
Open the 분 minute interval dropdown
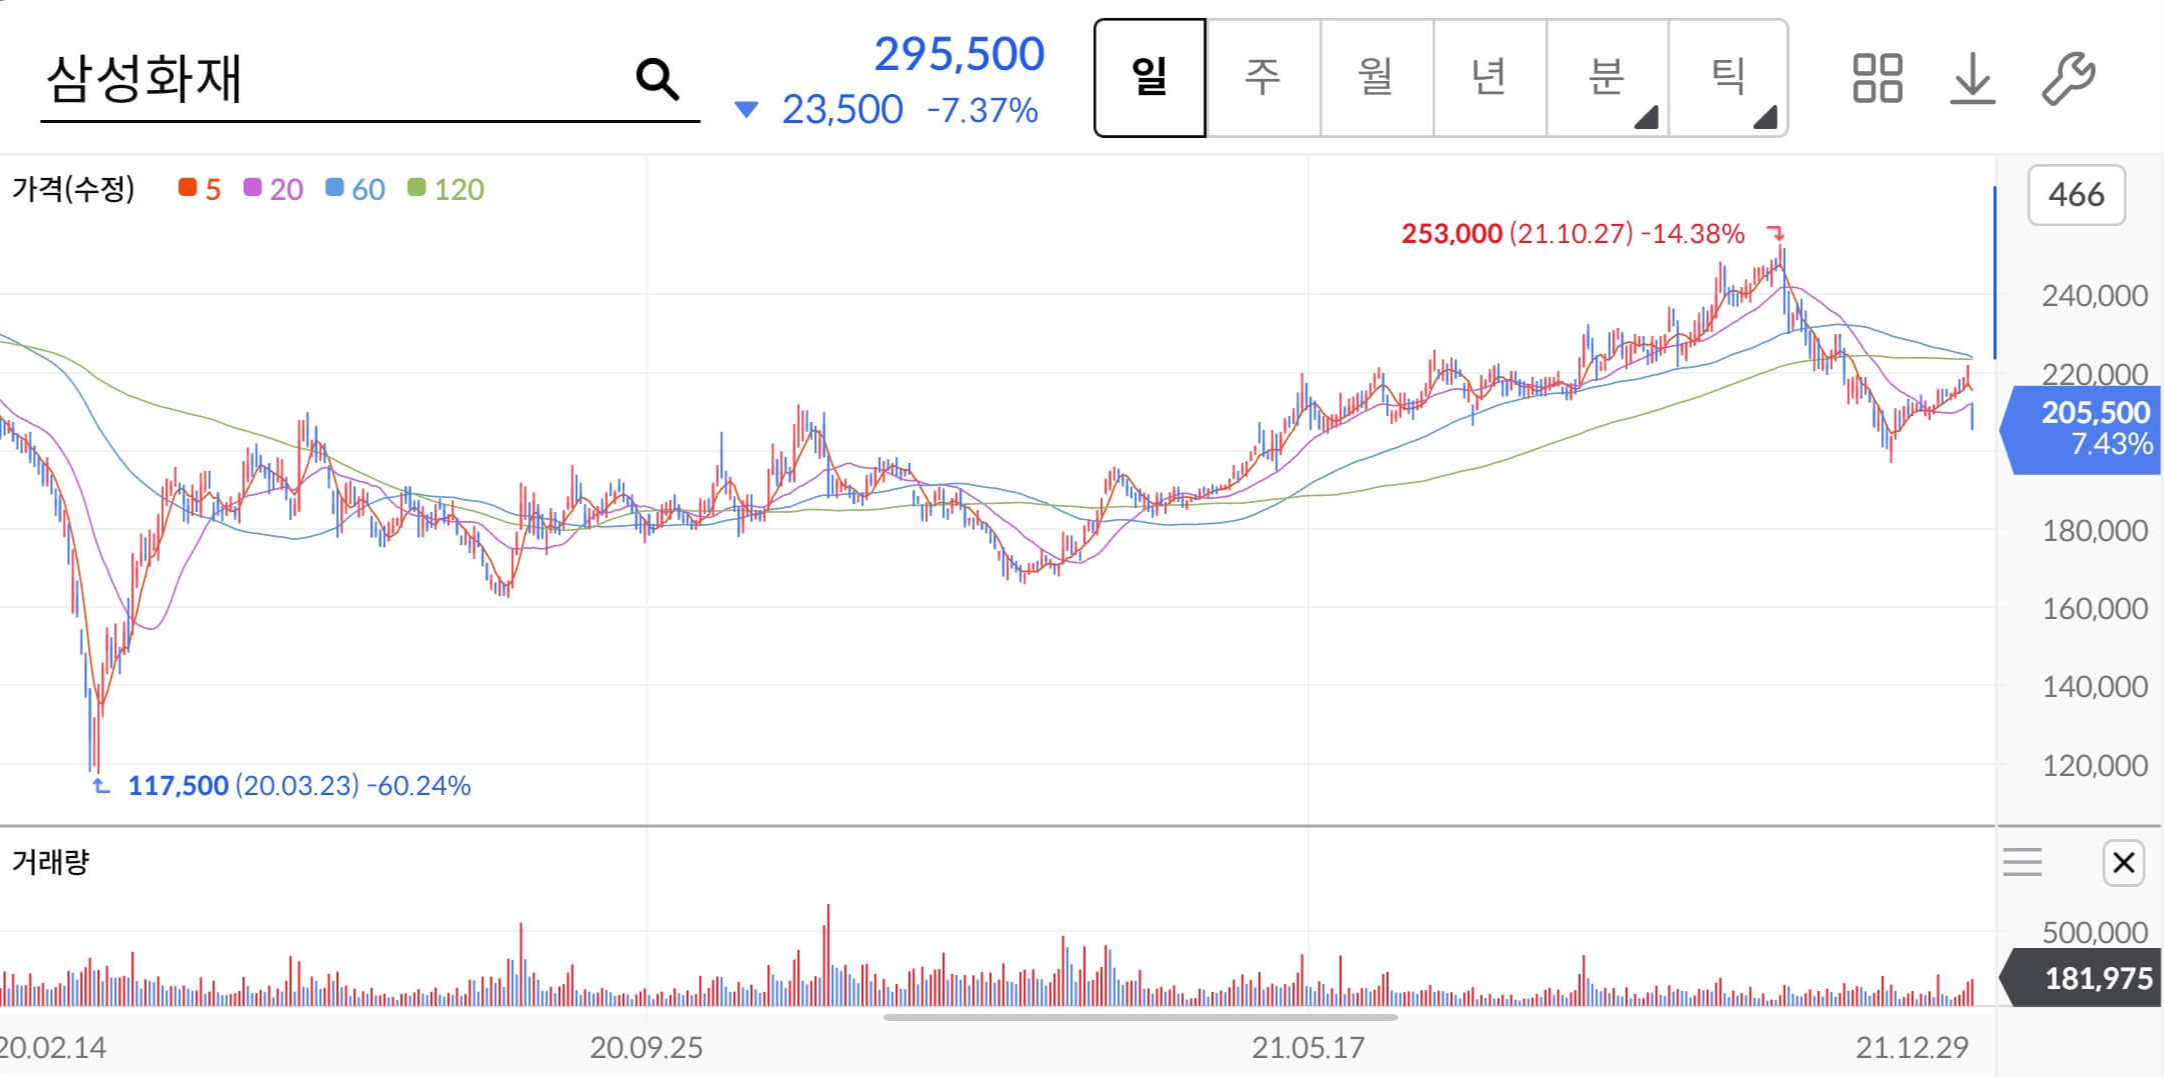click(x=1607, y=77)
